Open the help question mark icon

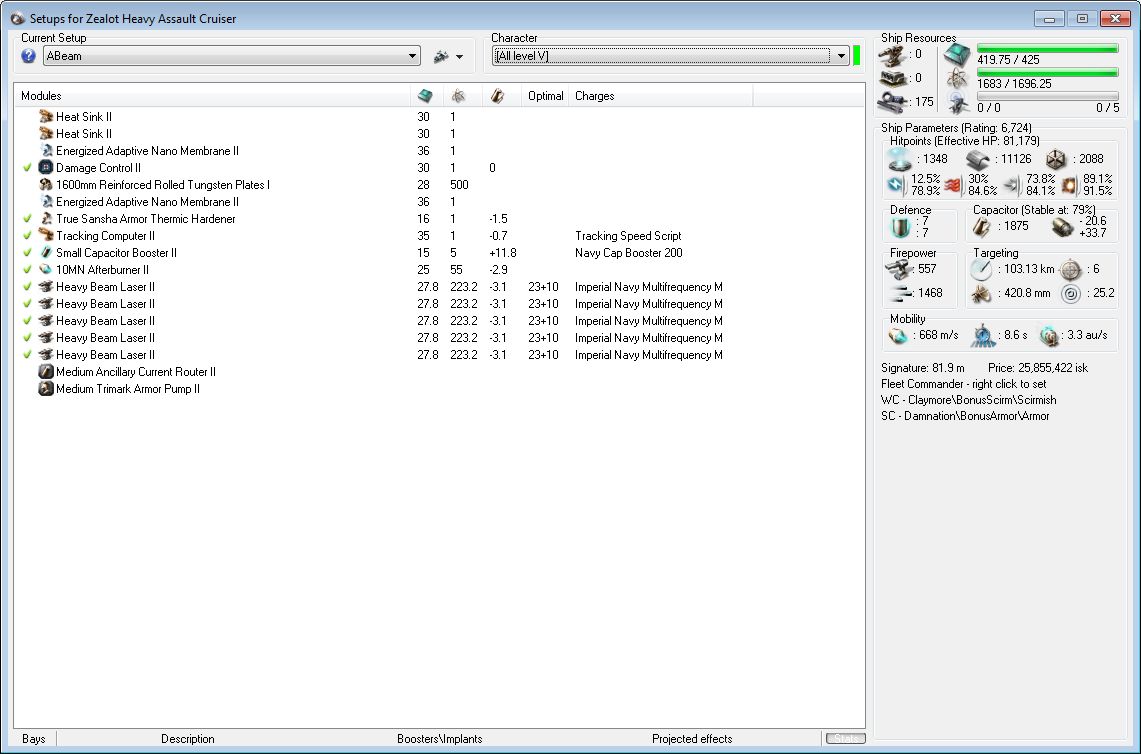coord(28,56)
